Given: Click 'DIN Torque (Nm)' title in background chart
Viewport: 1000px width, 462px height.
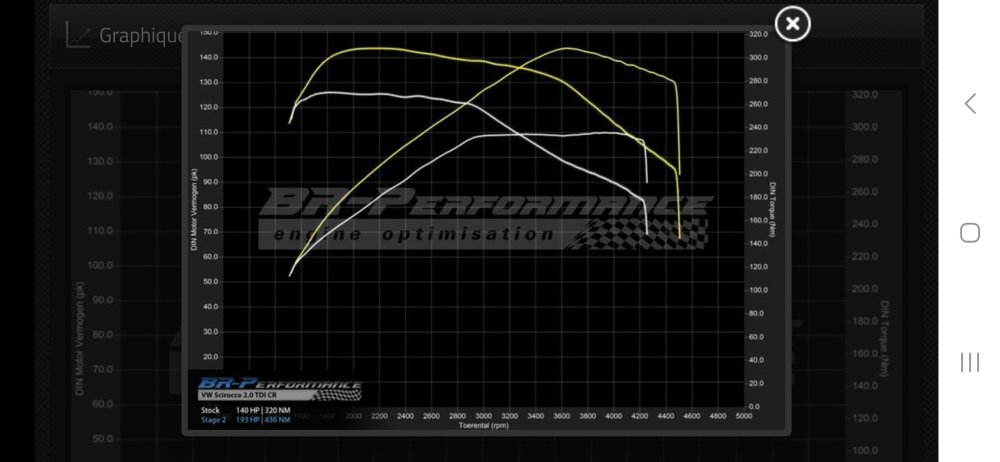Looking at the screenshot, I should click(x=885, y=338).
